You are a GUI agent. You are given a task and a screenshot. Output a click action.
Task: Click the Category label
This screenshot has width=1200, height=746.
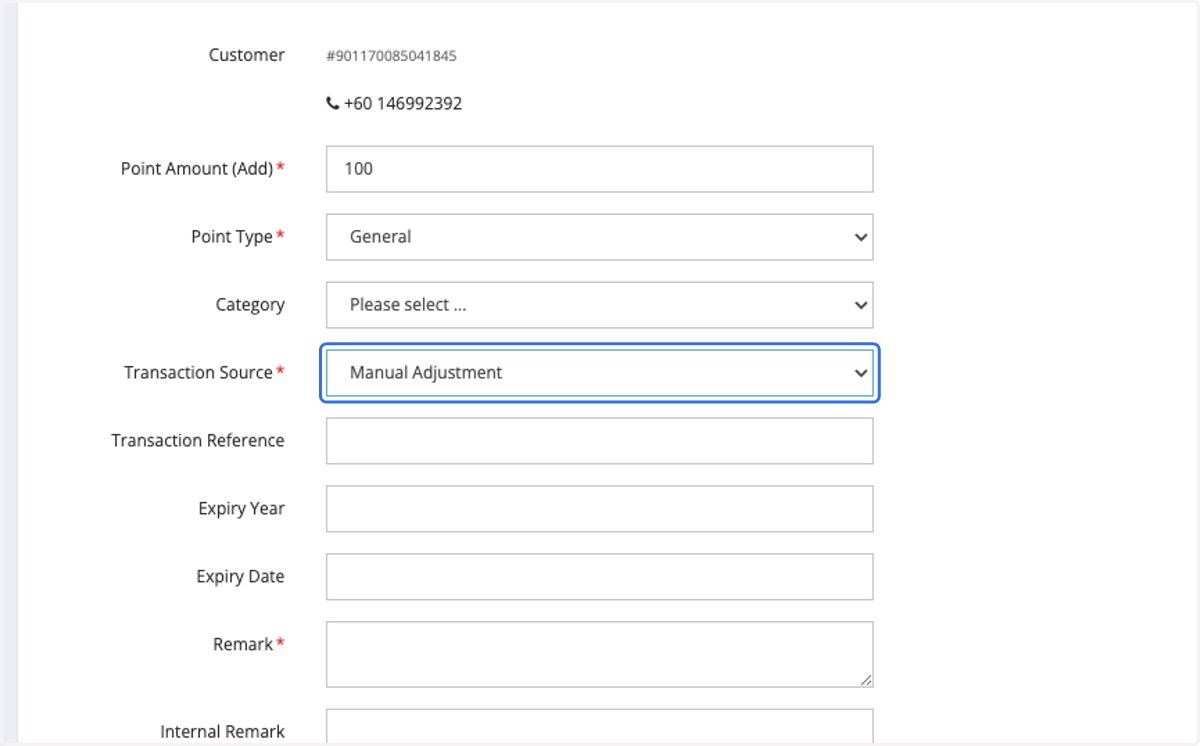(x=250, y=305)
